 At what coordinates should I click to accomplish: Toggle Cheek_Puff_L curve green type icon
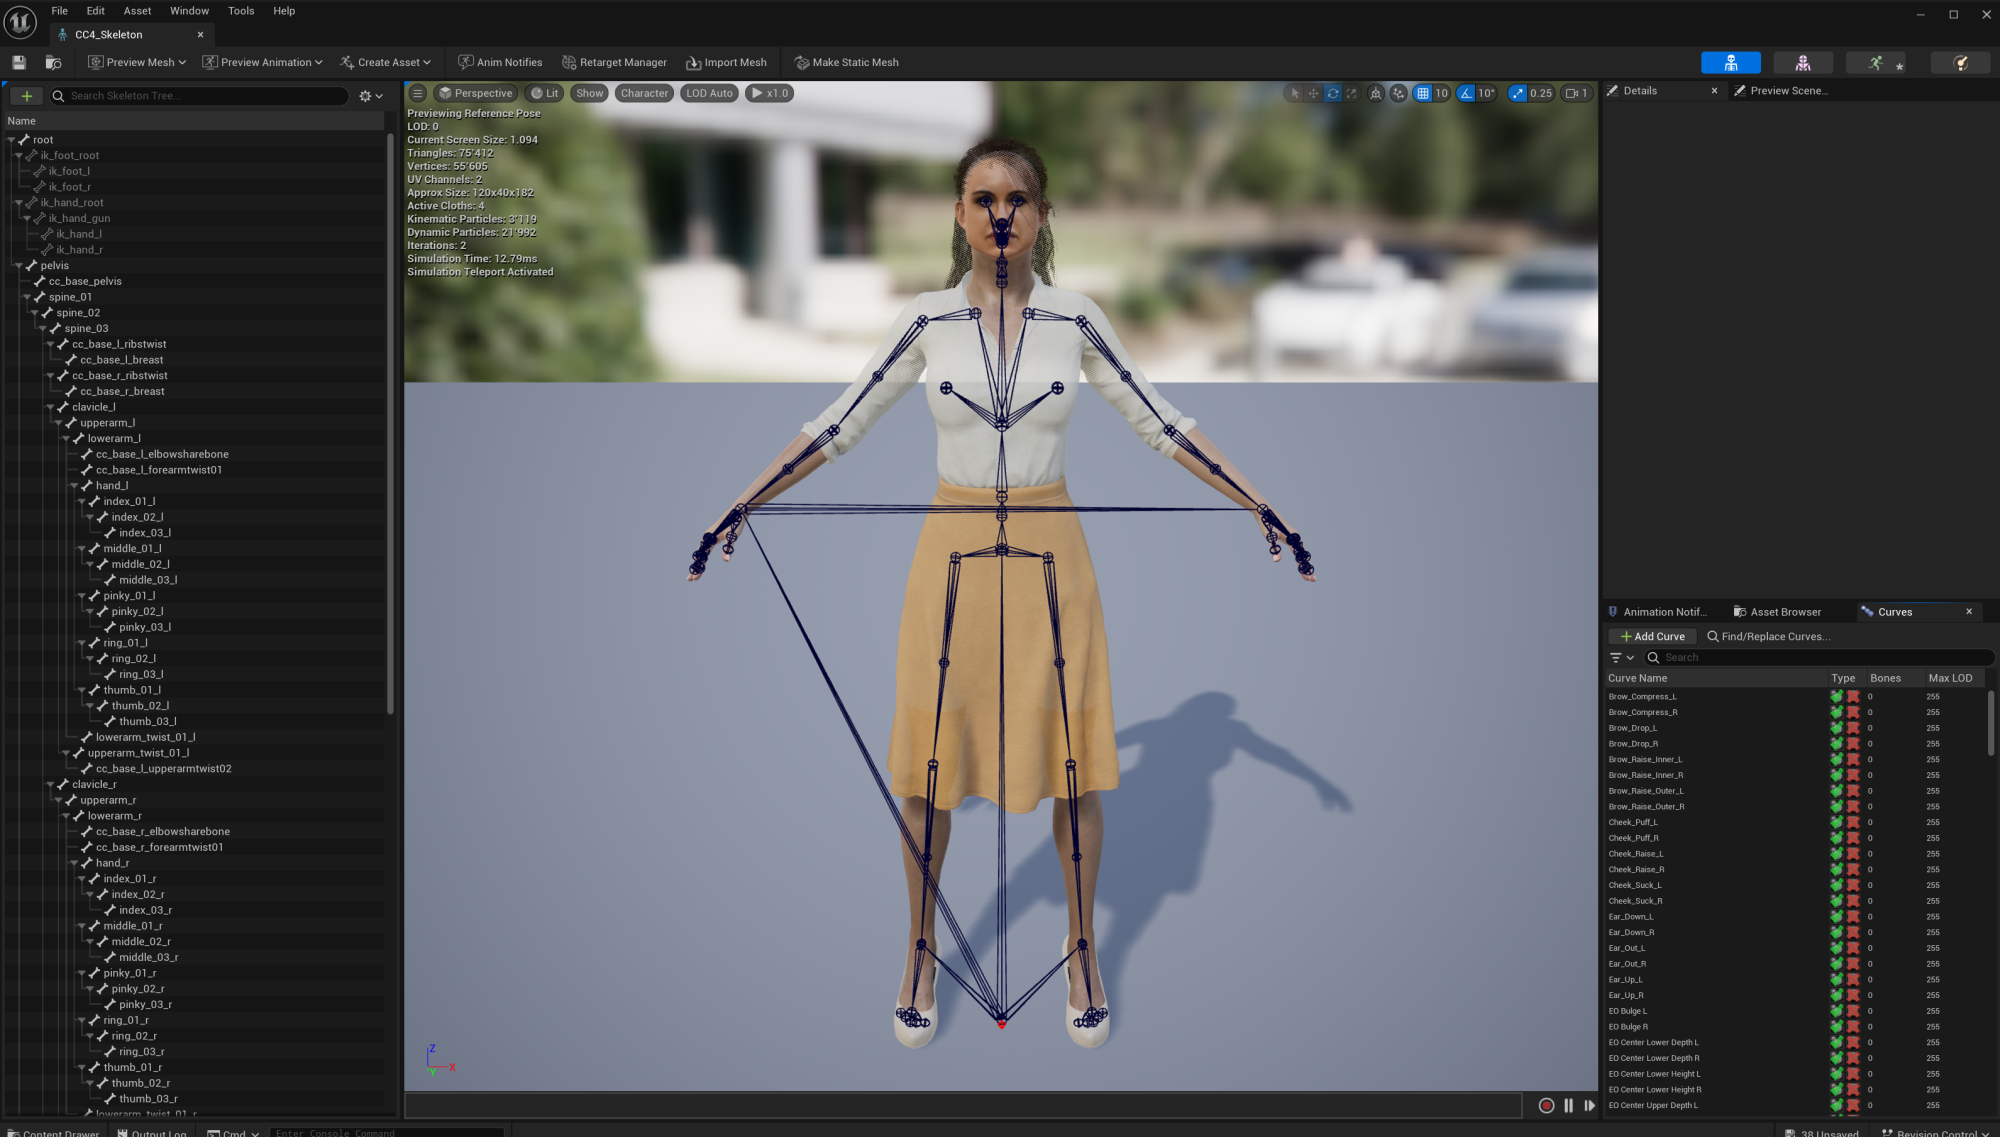coord(1836,822)
